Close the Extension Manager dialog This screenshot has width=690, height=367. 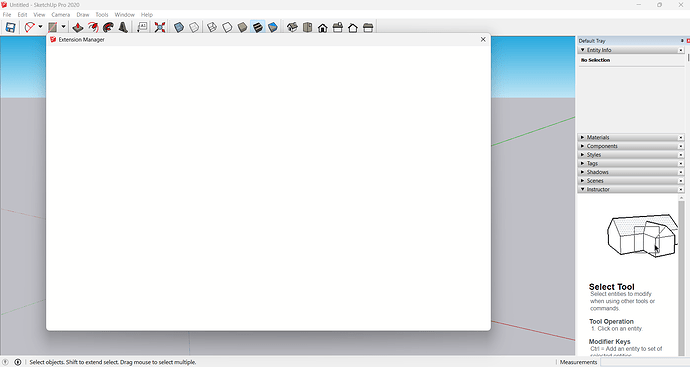[483, 39]
